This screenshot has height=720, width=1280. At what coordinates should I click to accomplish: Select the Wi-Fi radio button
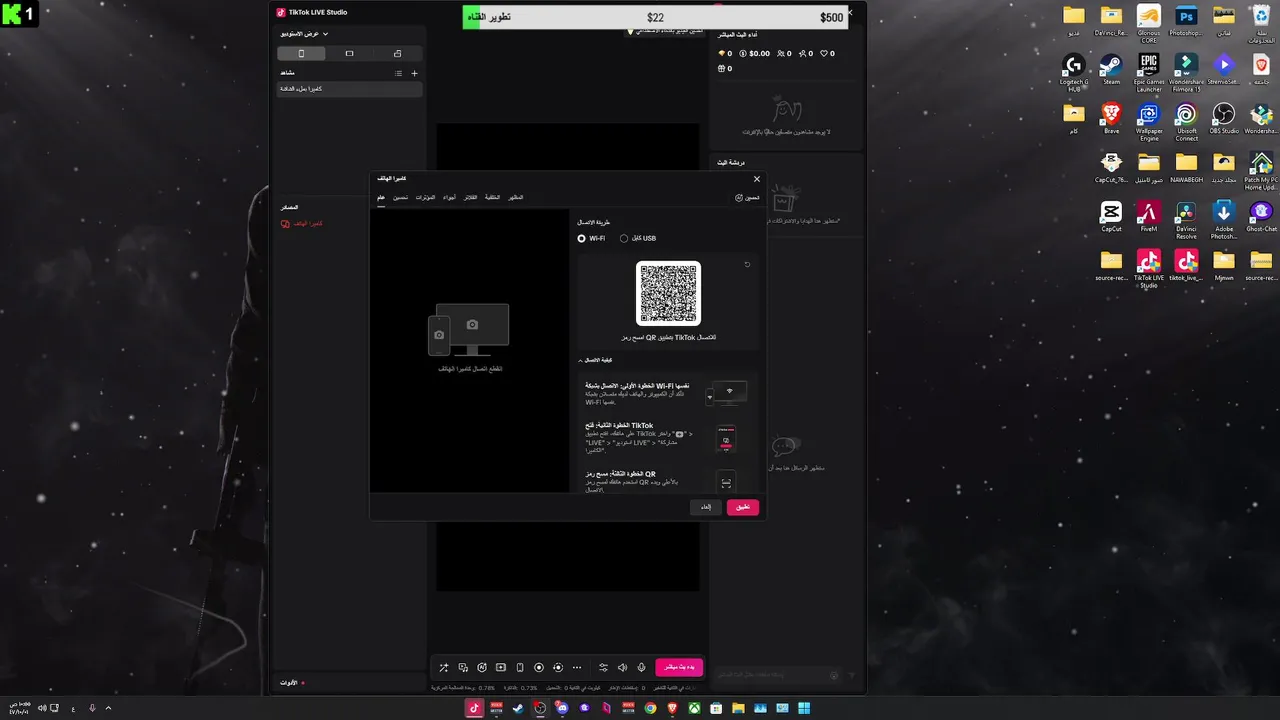(x=581, y=238)
